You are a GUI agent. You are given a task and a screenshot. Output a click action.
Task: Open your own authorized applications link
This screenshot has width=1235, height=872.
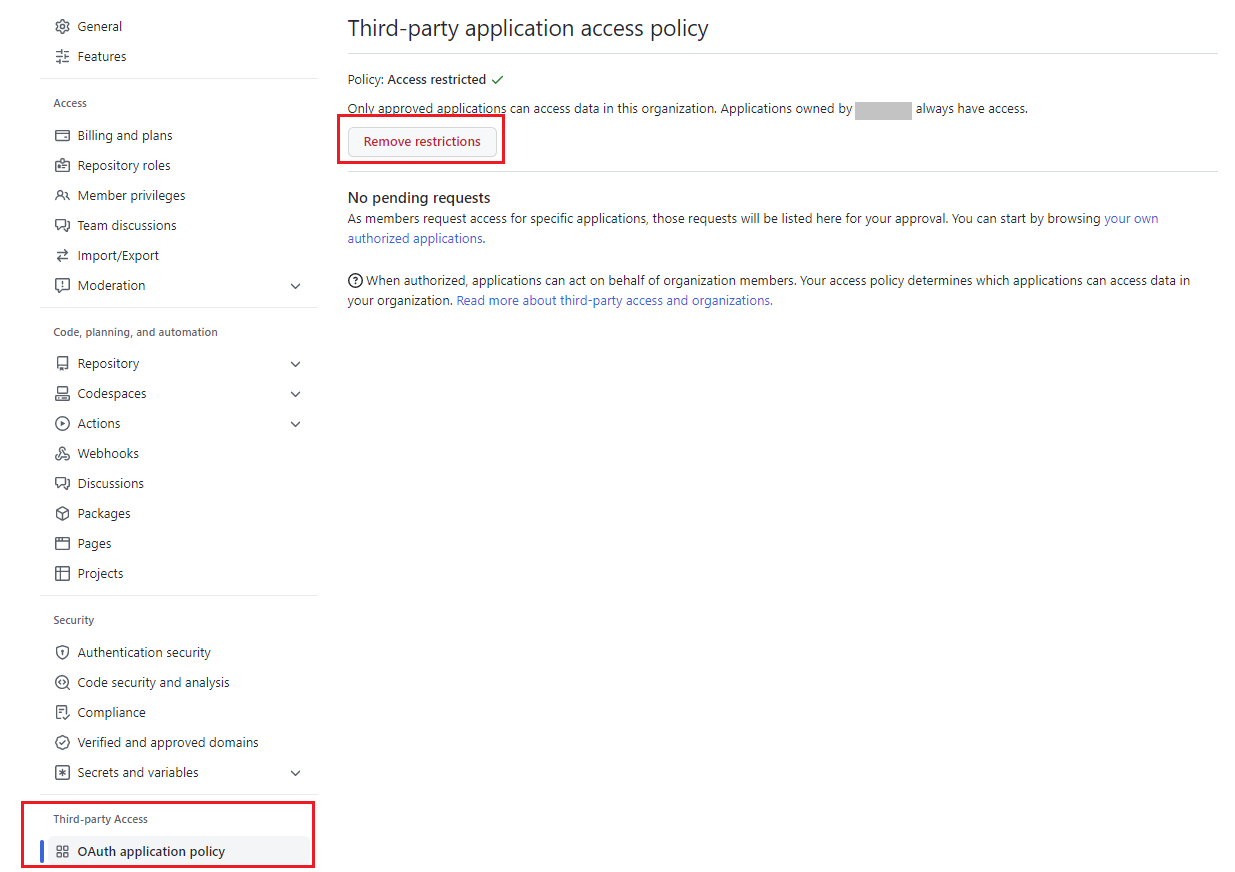pyautogui.click(x=415, y=239)
